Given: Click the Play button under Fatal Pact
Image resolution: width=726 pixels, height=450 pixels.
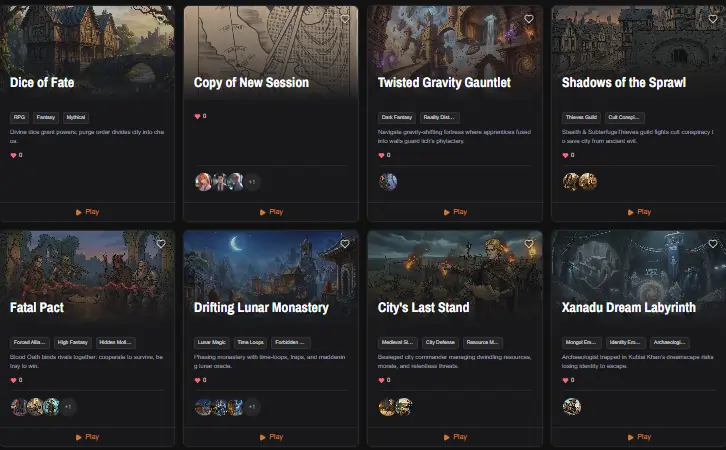Looking at the screenshot, I should click(x=87, y=437).
